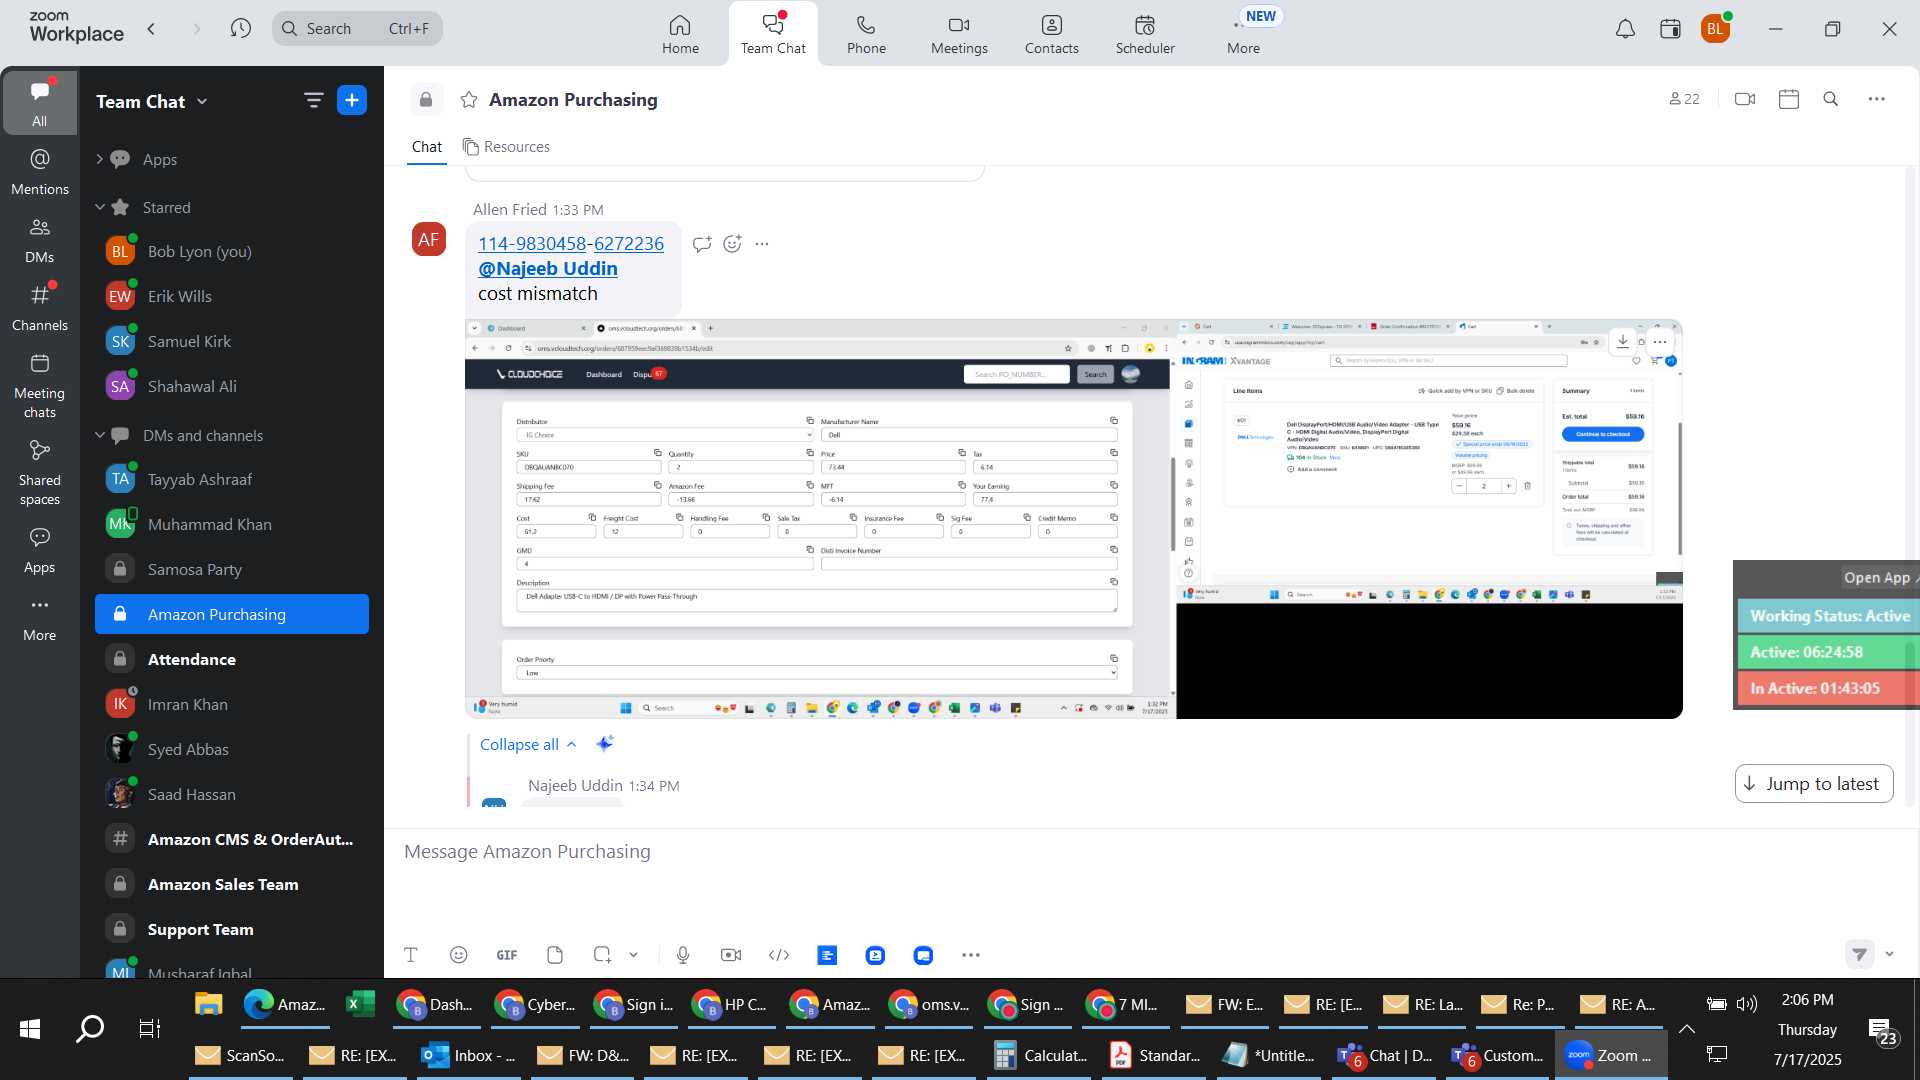Click the Search box at the top
Screen dimensions: 1920x1080
click(357, 28)
